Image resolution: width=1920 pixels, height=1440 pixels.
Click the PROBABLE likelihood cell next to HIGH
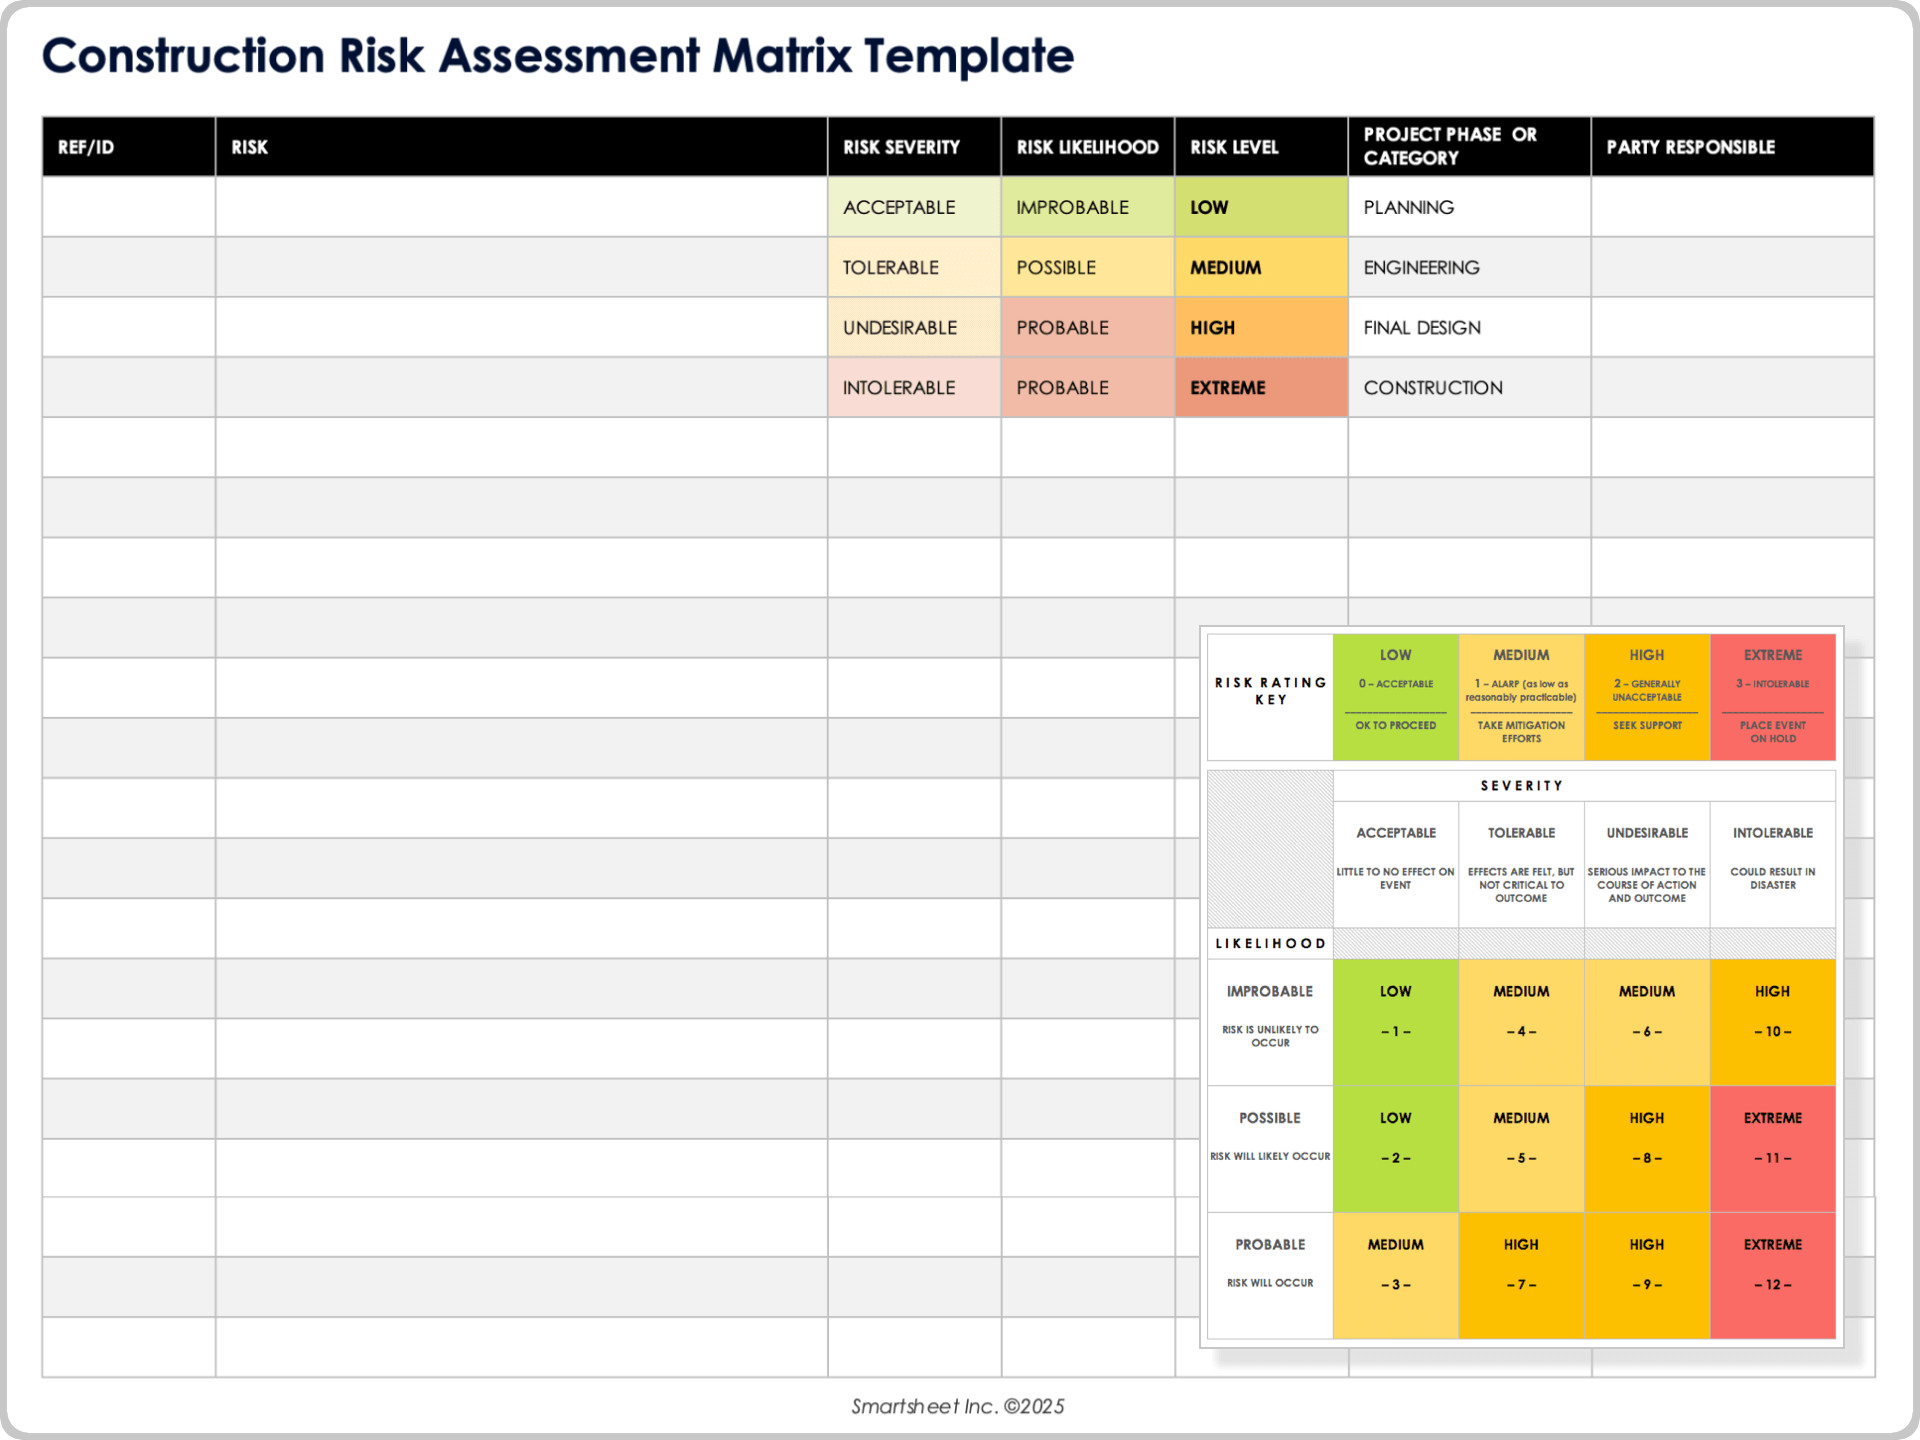(1062, 327)
